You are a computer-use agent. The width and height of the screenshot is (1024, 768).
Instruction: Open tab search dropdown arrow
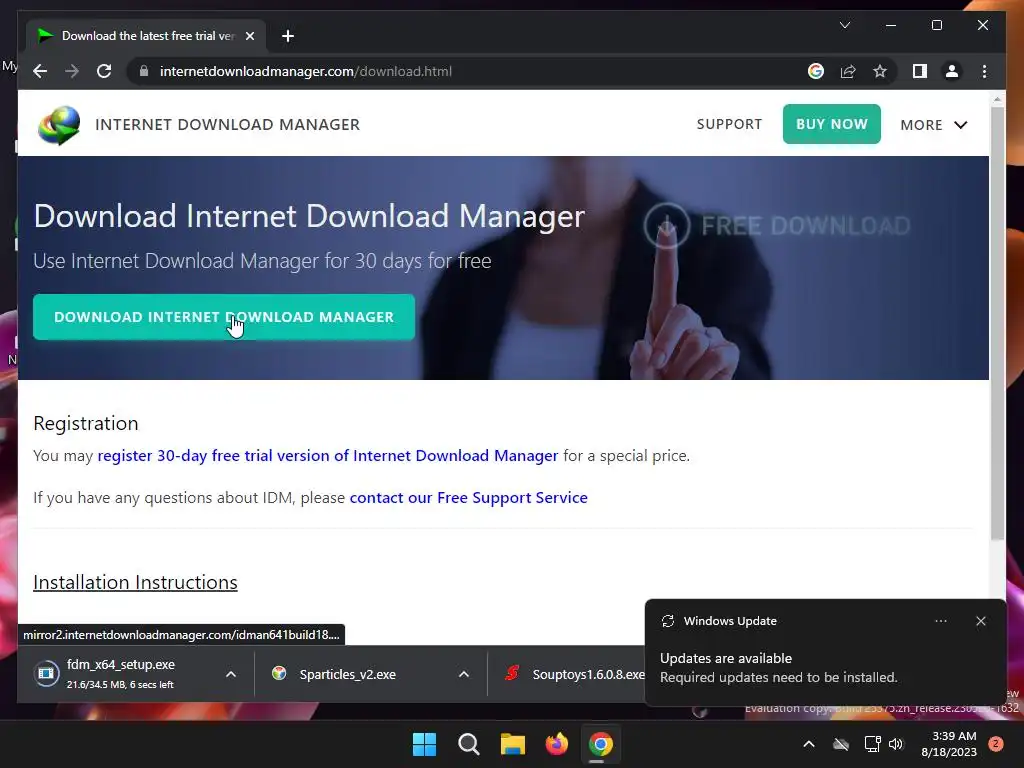(844, 25)
